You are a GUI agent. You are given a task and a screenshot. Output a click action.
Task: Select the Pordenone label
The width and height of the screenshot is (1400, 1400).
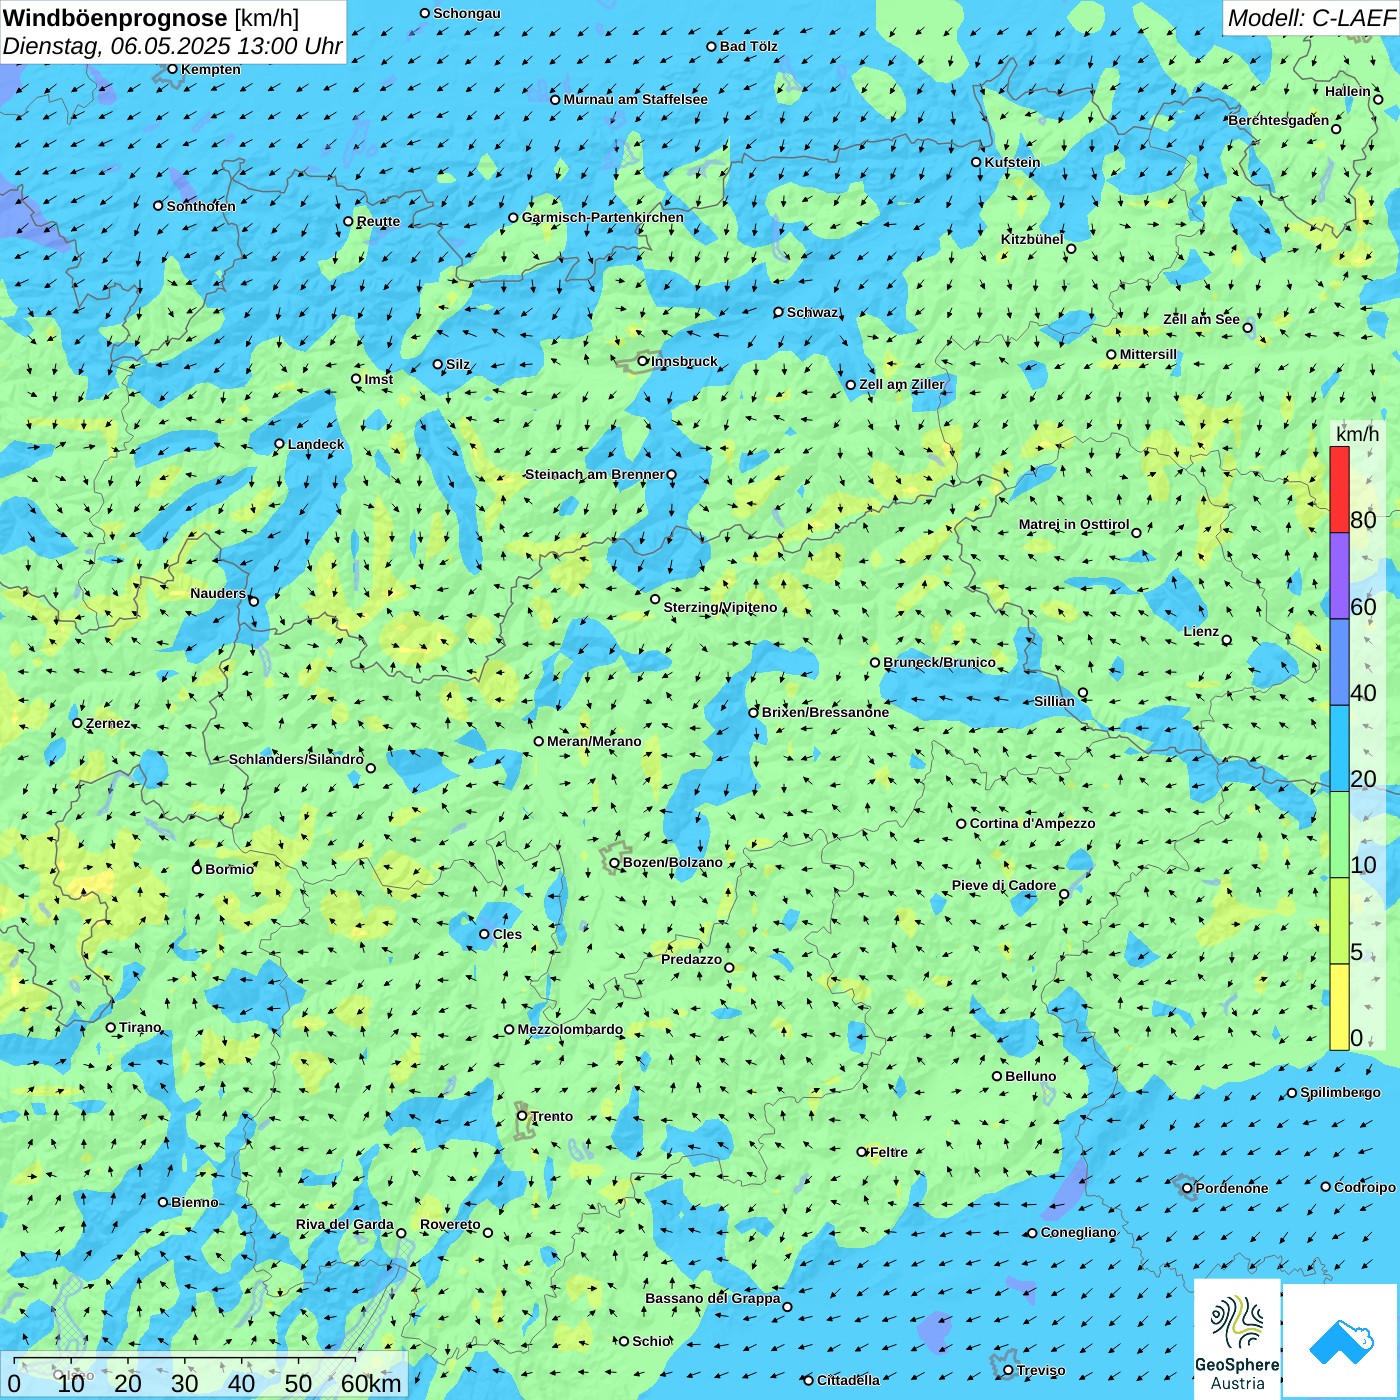1232,1188
